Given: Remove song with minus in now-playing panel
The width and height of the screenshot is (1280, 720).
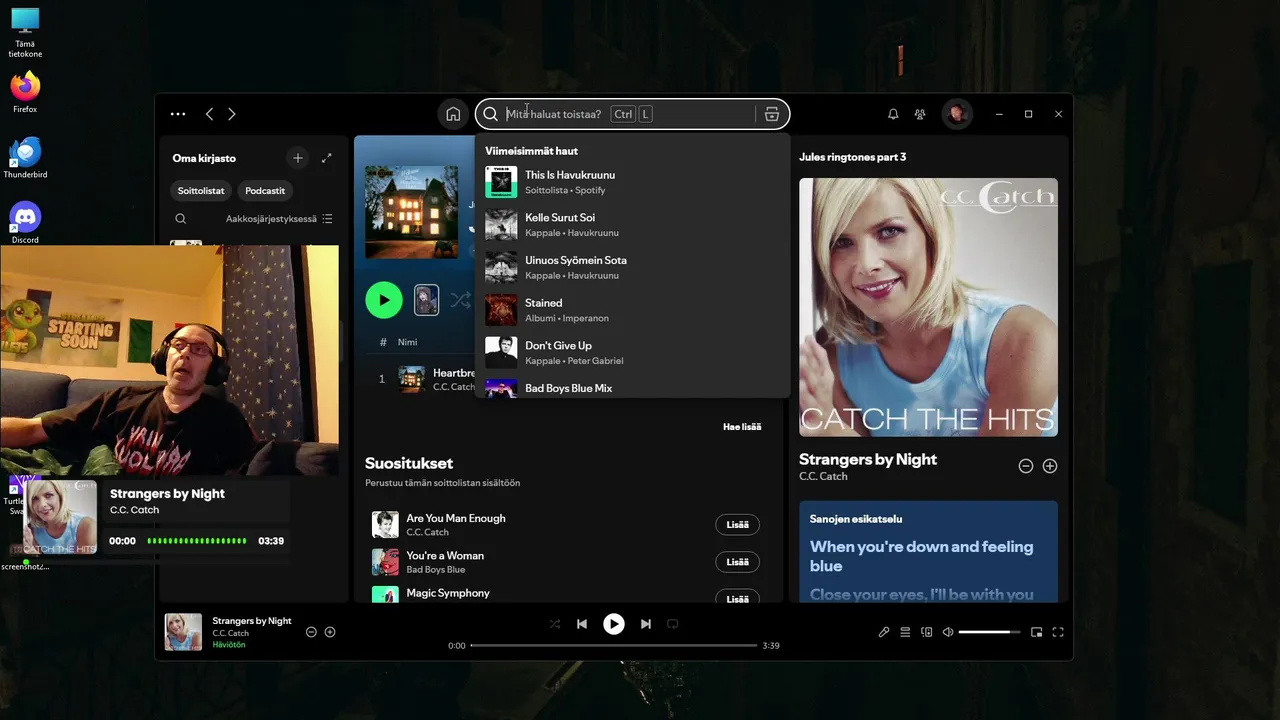Looking at the screenshot, I should click(1025, 466).
